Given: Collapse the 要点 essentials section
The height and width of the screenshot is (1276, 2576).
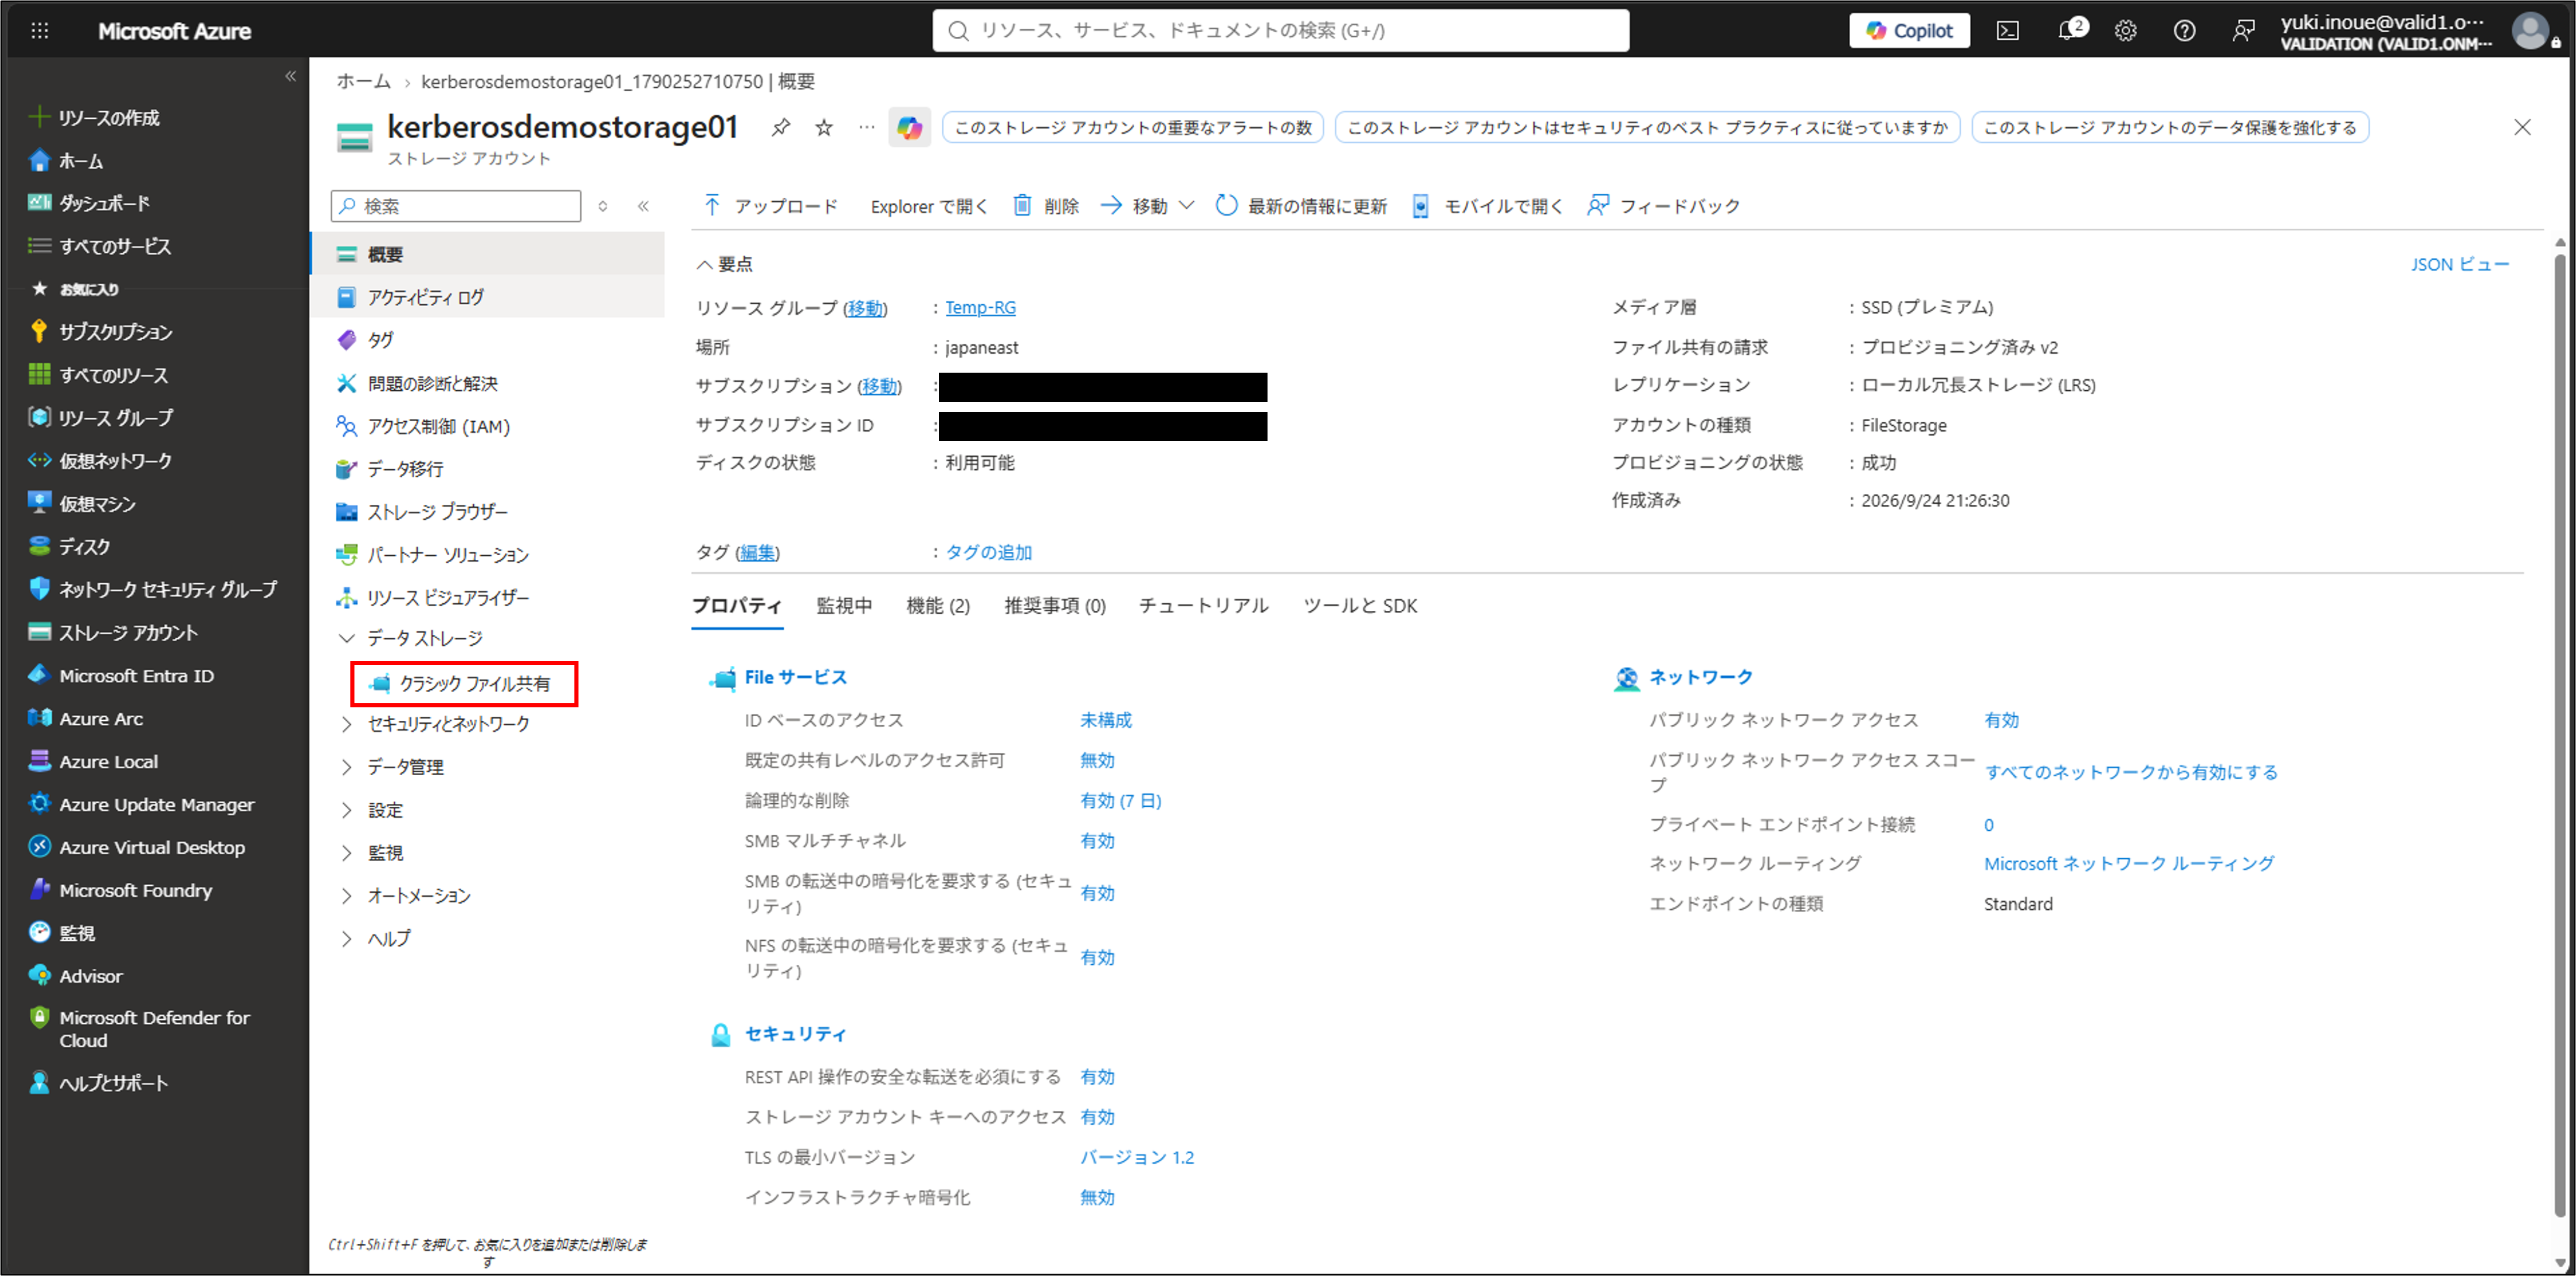Looking at the screenshot, I should pos(725,264).
